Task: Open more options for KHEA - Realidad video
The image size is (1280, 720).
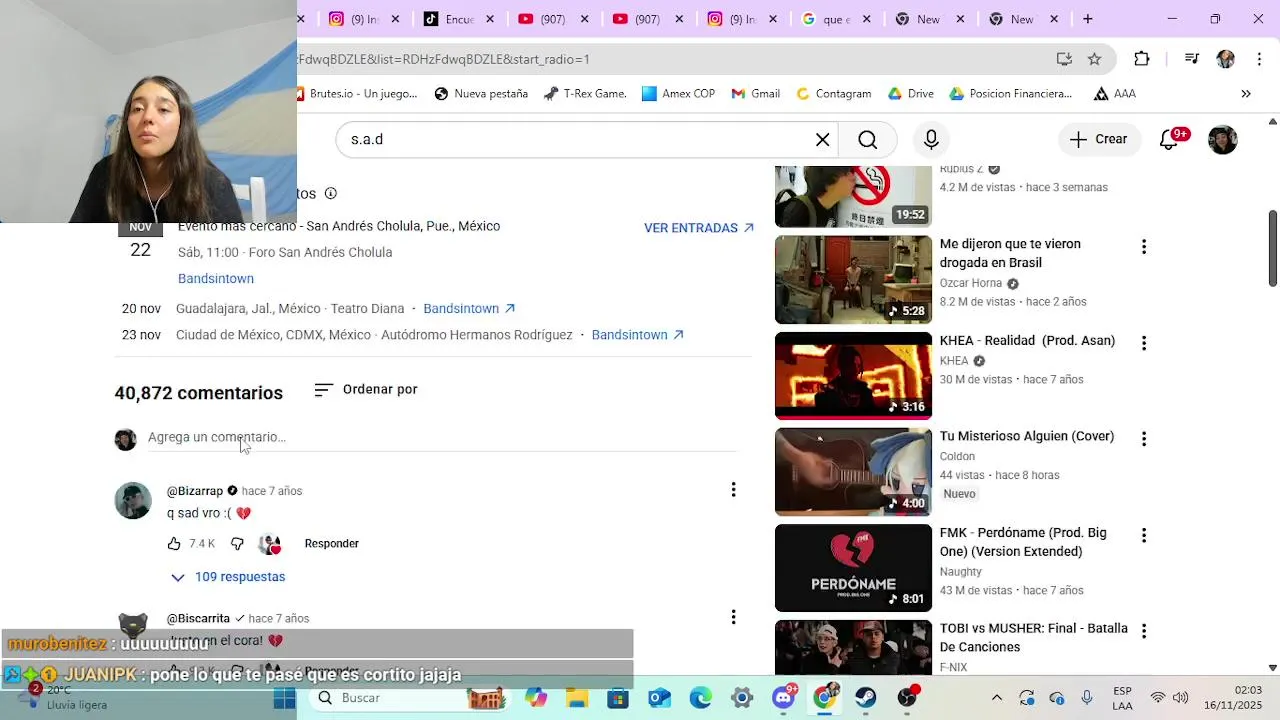Action: point(1144,343)
